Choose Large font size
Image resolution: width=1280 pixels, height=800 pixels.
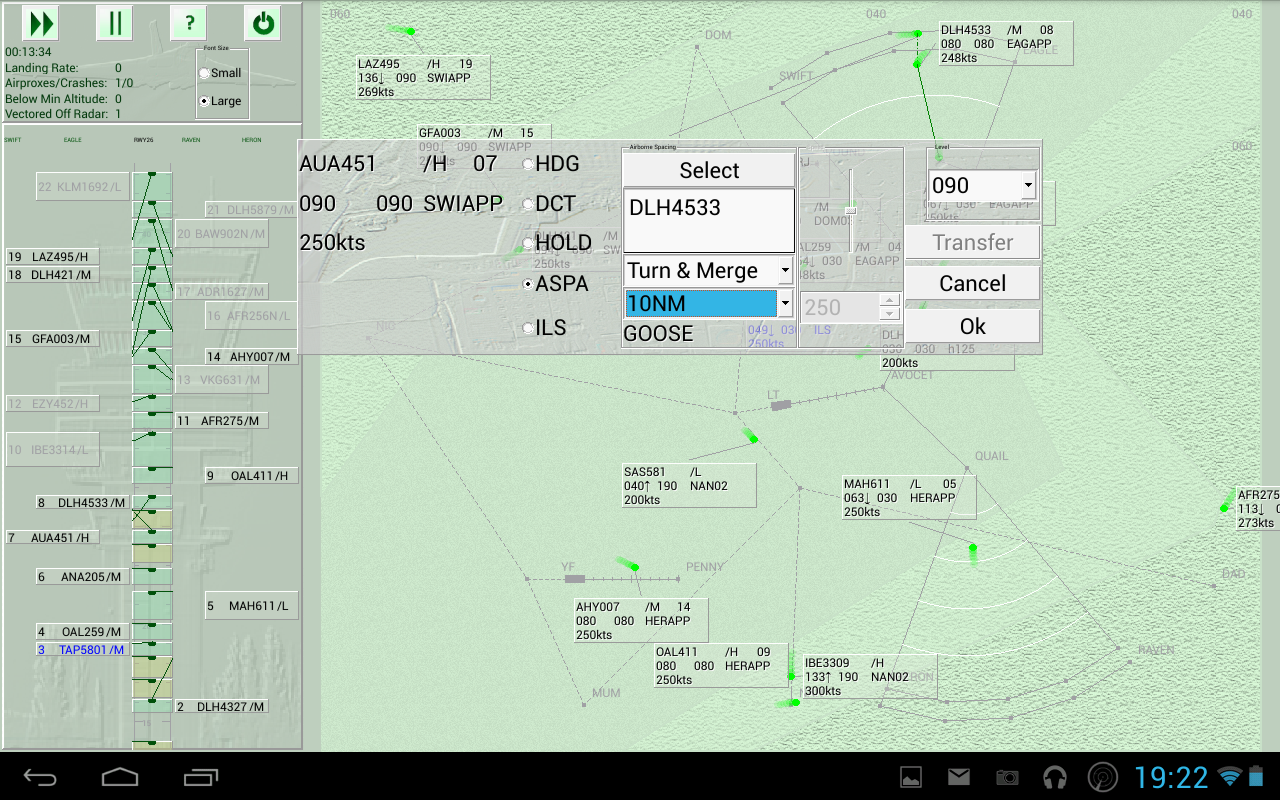click(x=220, y=101)
